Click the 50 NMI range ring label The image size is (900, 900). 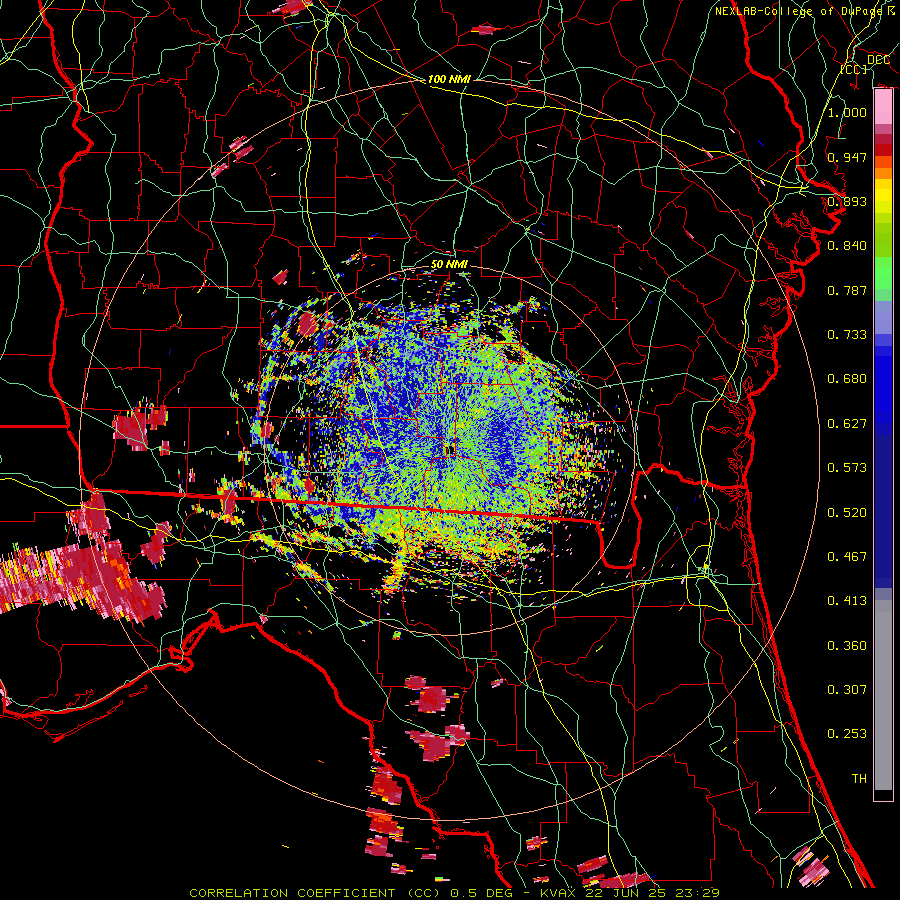point(449,265)
